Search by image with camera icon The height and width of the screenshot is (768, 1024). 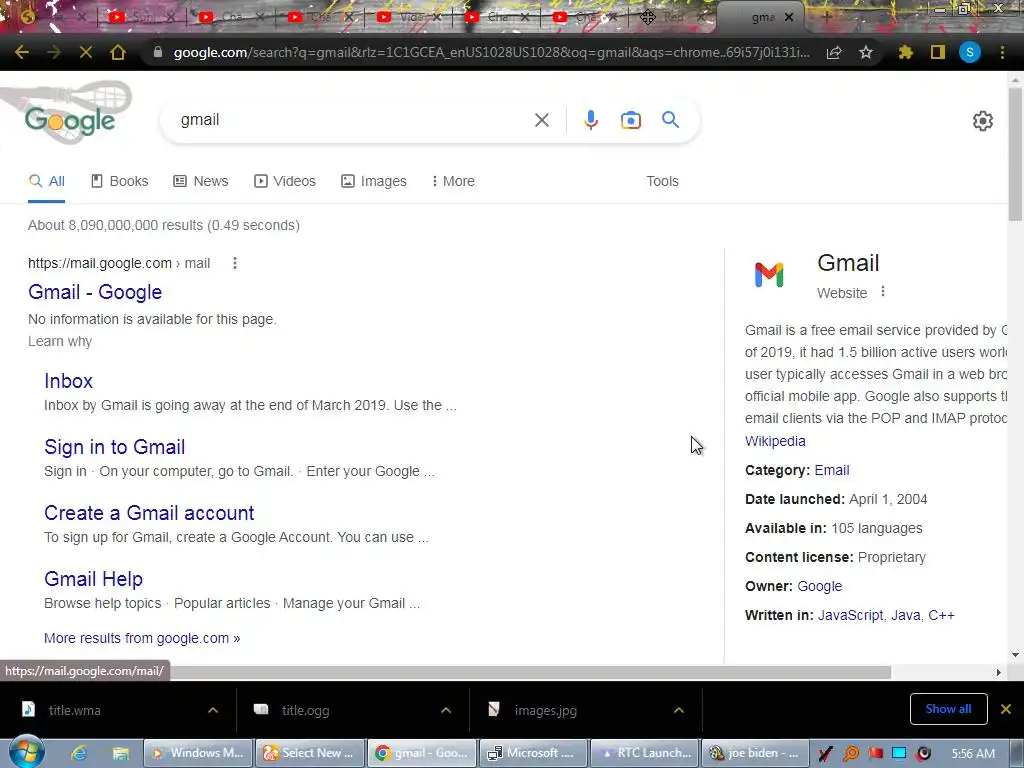[x=631, y=120]
